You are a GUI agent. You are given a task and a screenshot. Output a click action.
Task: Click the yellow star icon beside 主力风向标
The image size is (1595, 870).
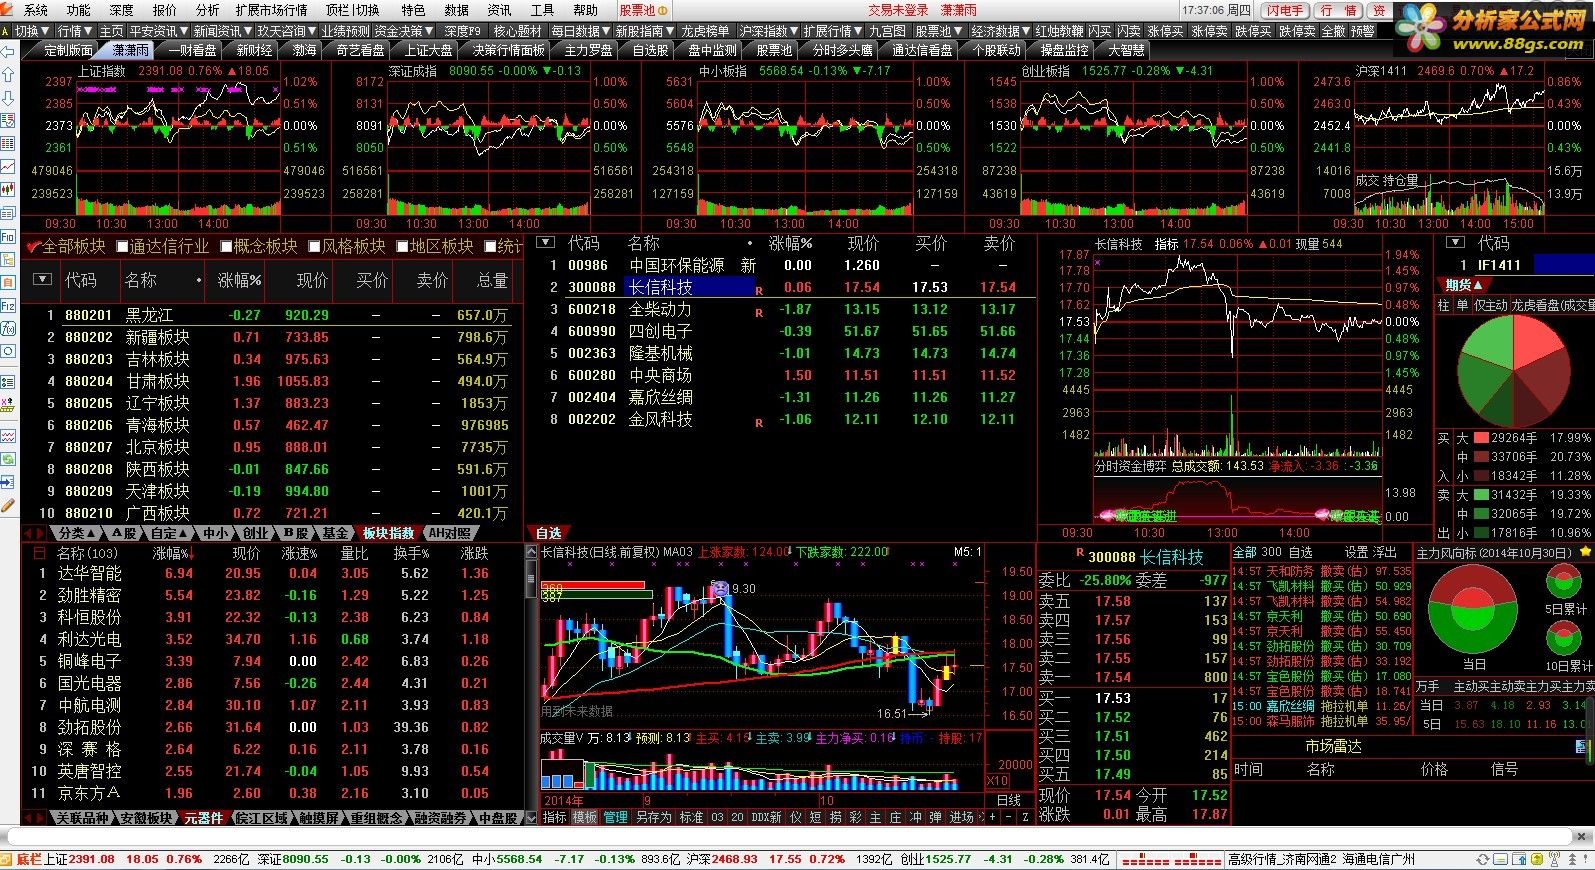(1585, 552)
